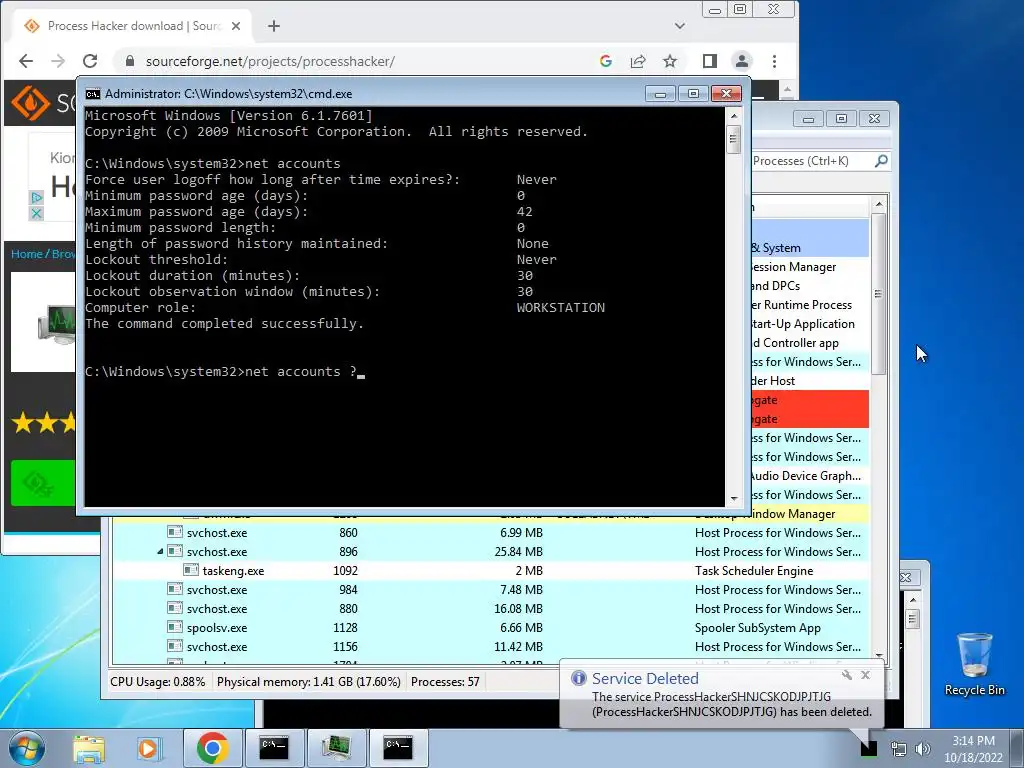Switch to first cmd taskbar button
The height and width of the screenshot is (768, 1024).
[274, 748]
